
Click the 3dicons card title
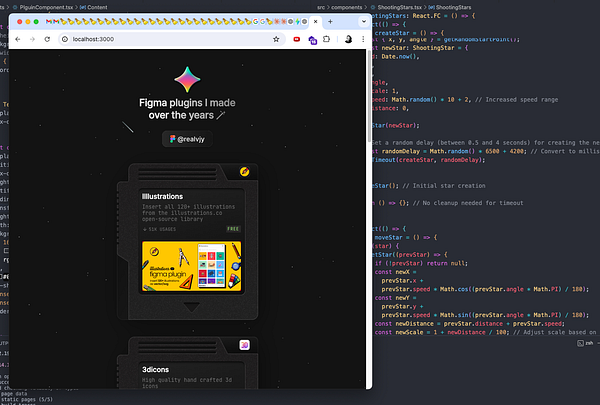pyautogui.click(x=155, y=369)
